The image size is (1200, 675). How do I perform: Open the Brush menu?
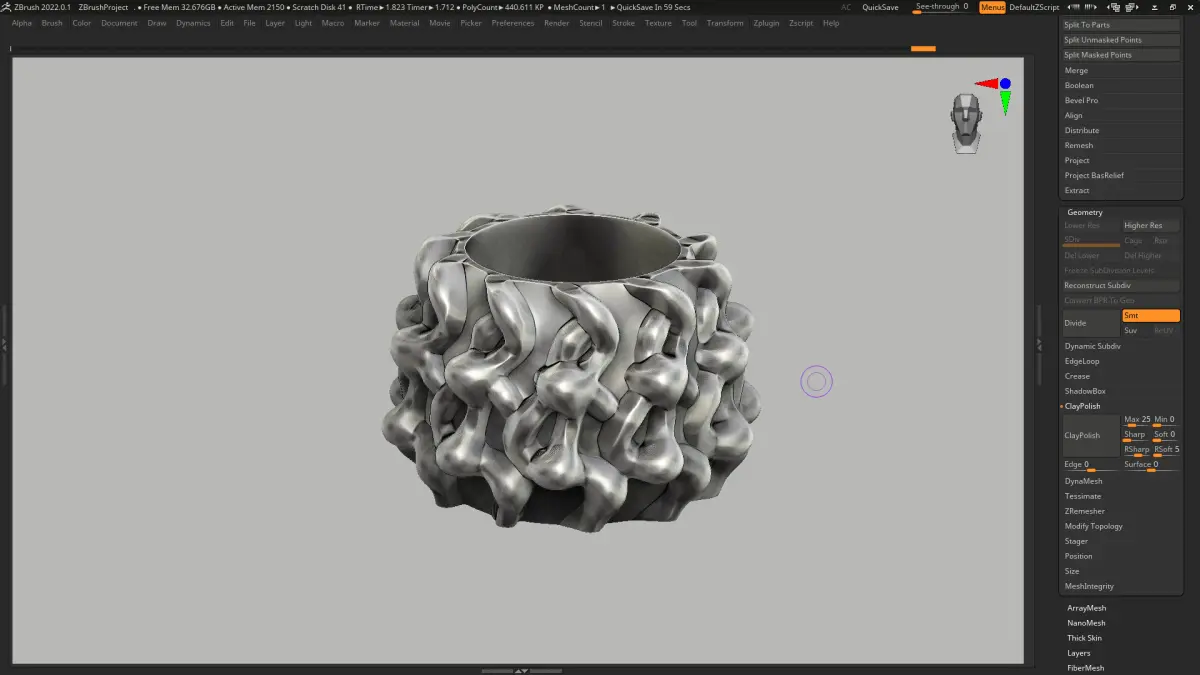(x=52, y=23)
